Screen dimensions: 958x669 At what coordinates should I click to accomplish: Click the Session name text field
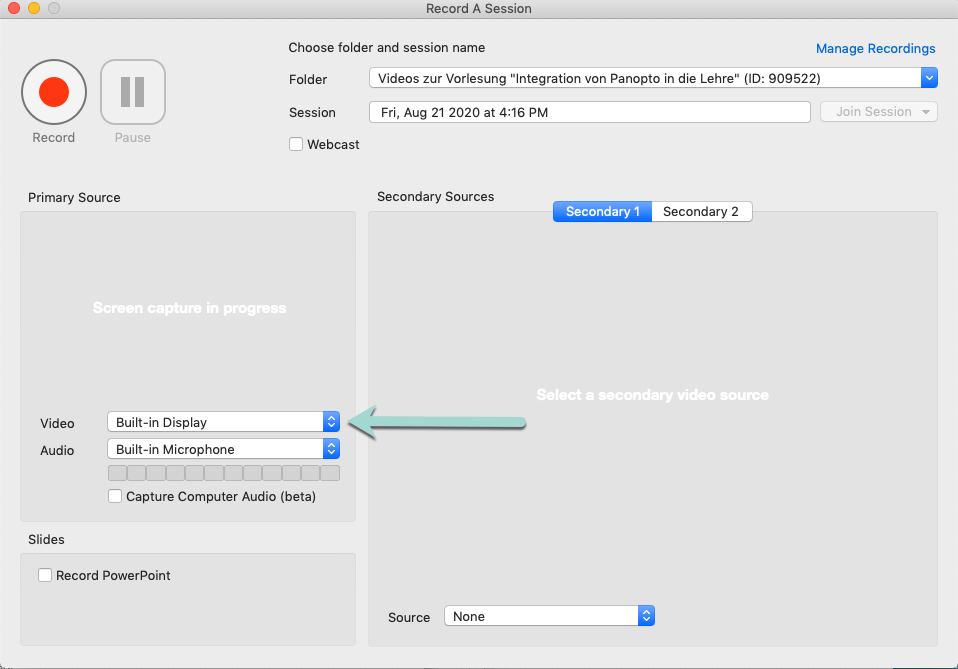click(589, 112)
